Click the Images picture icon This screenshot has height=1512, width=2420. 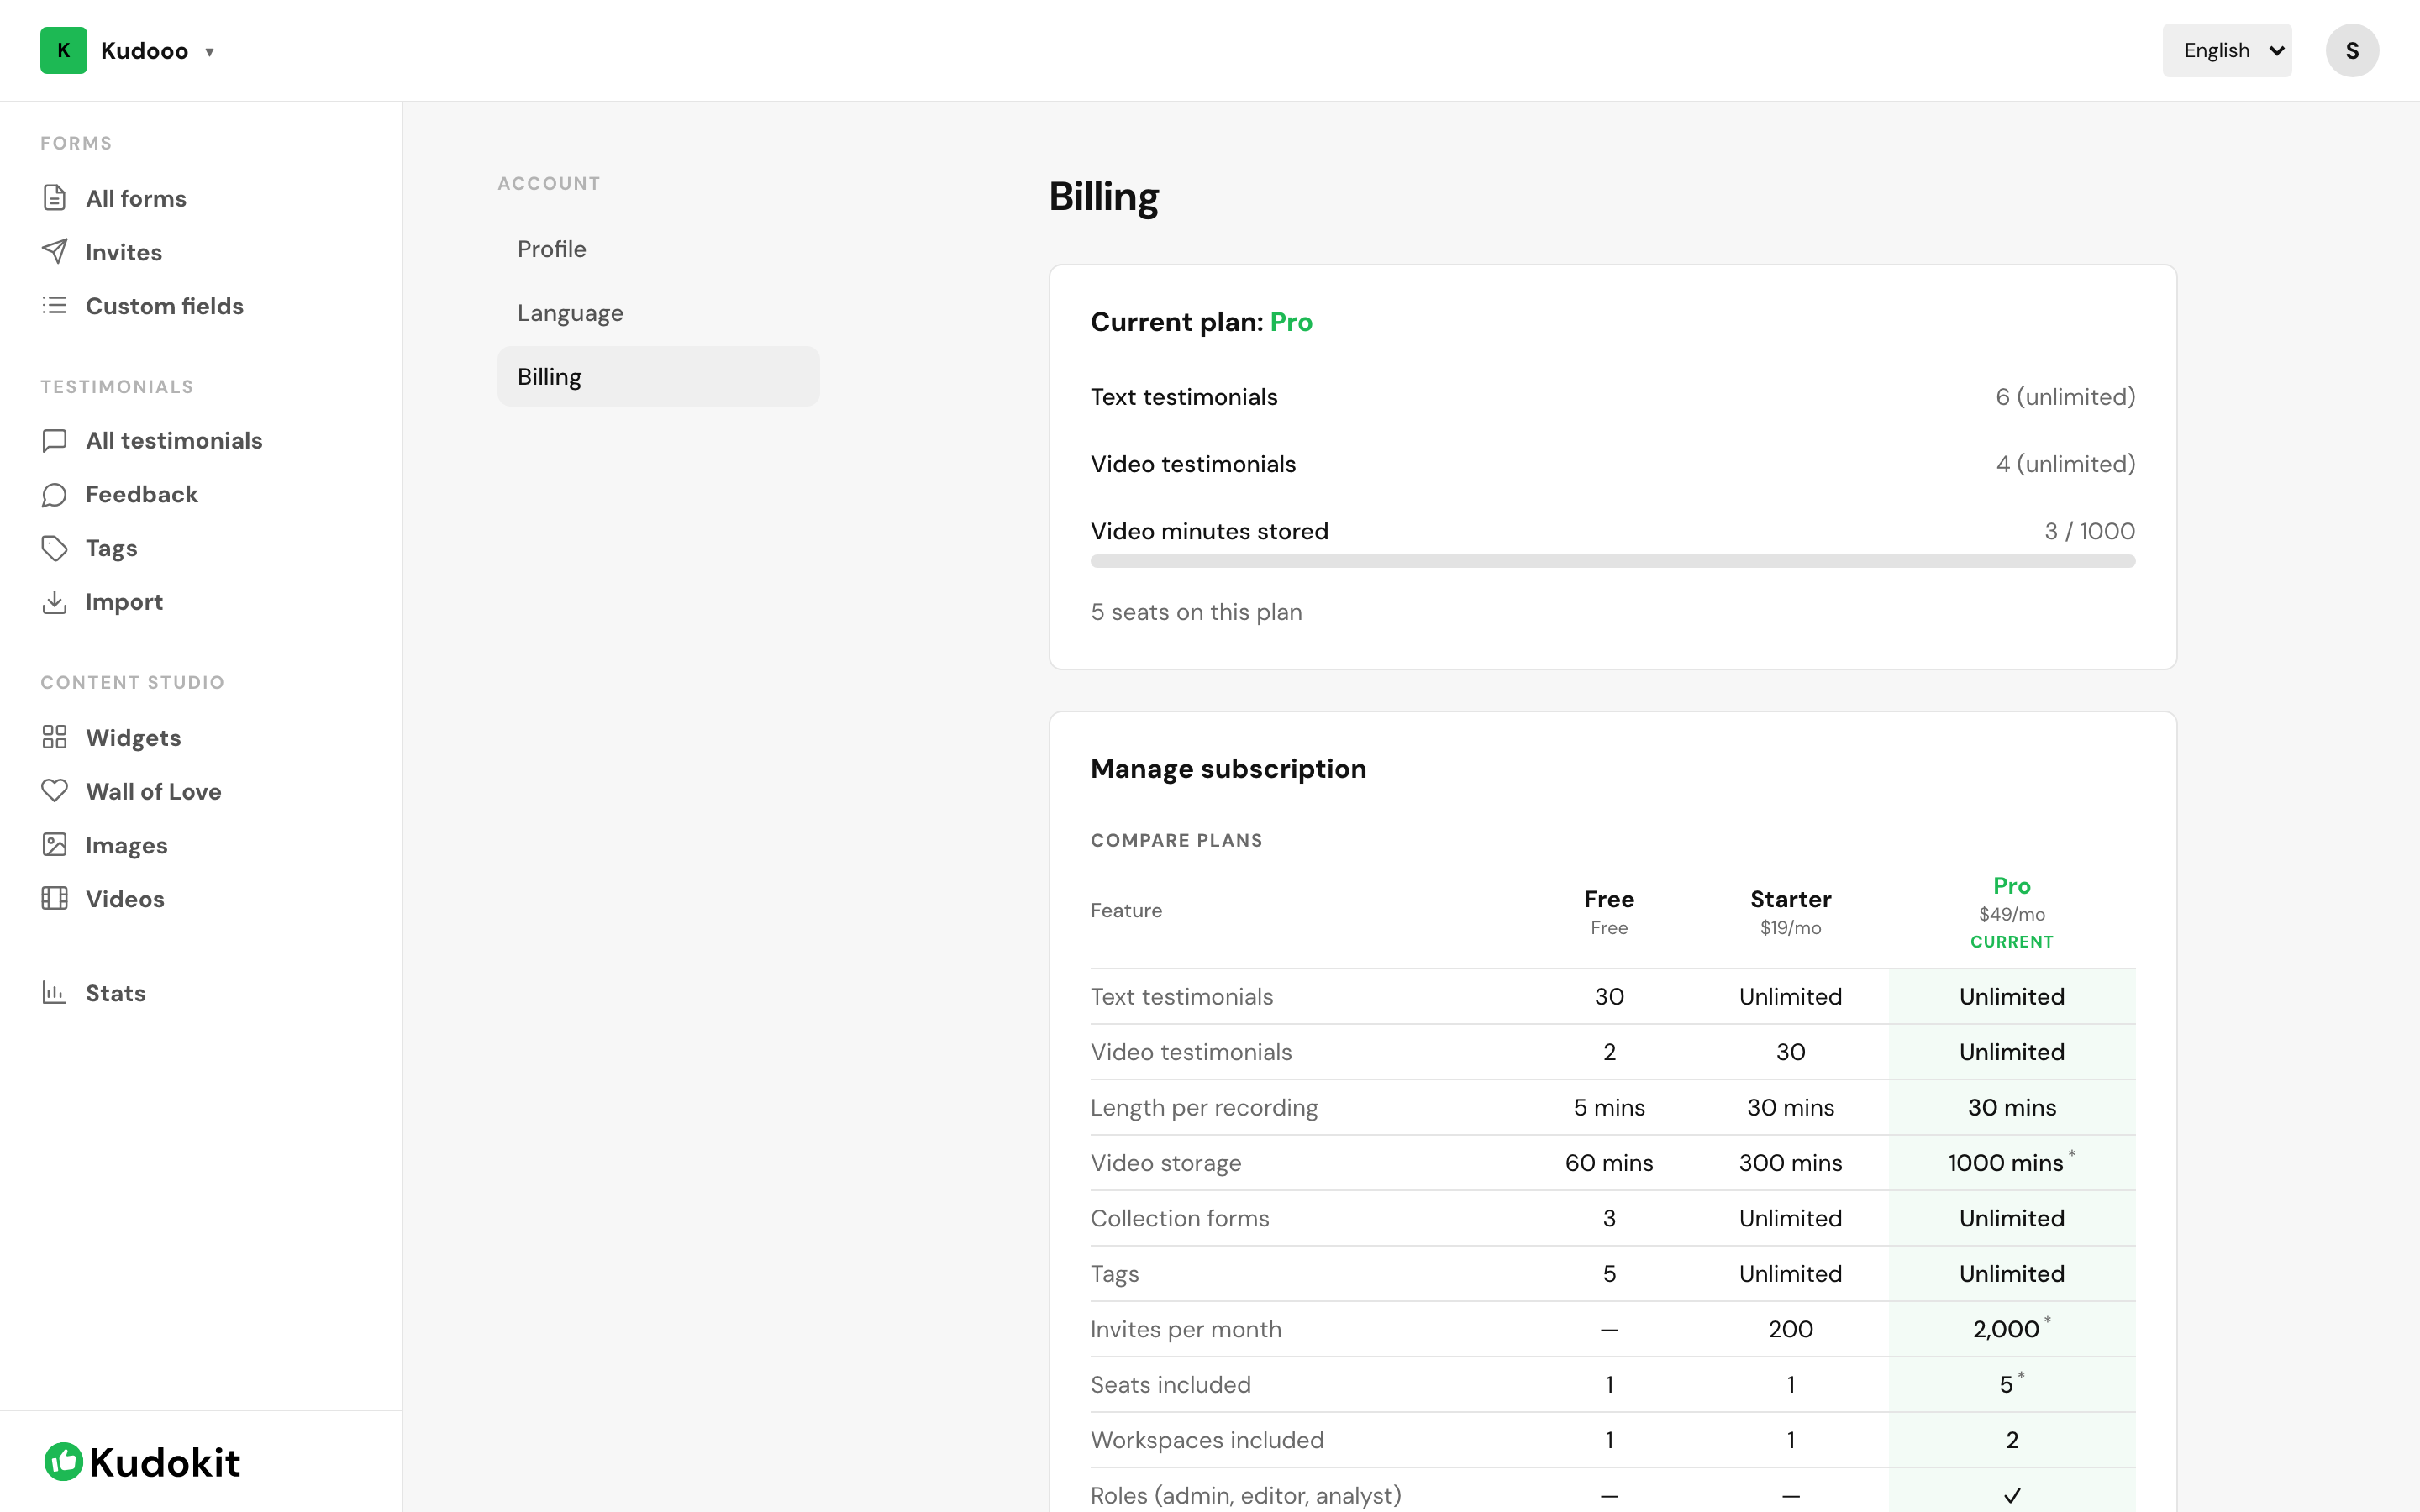point(55,845)
